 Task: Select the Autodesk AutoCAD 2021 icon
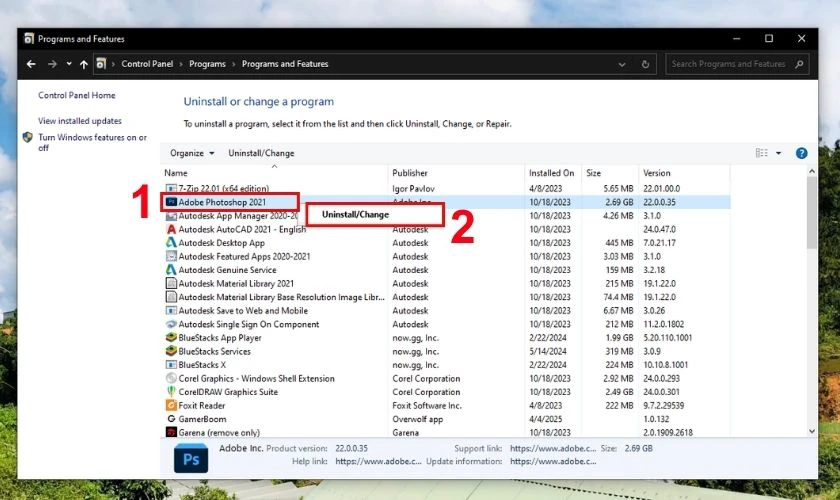[x=171, y=229]
